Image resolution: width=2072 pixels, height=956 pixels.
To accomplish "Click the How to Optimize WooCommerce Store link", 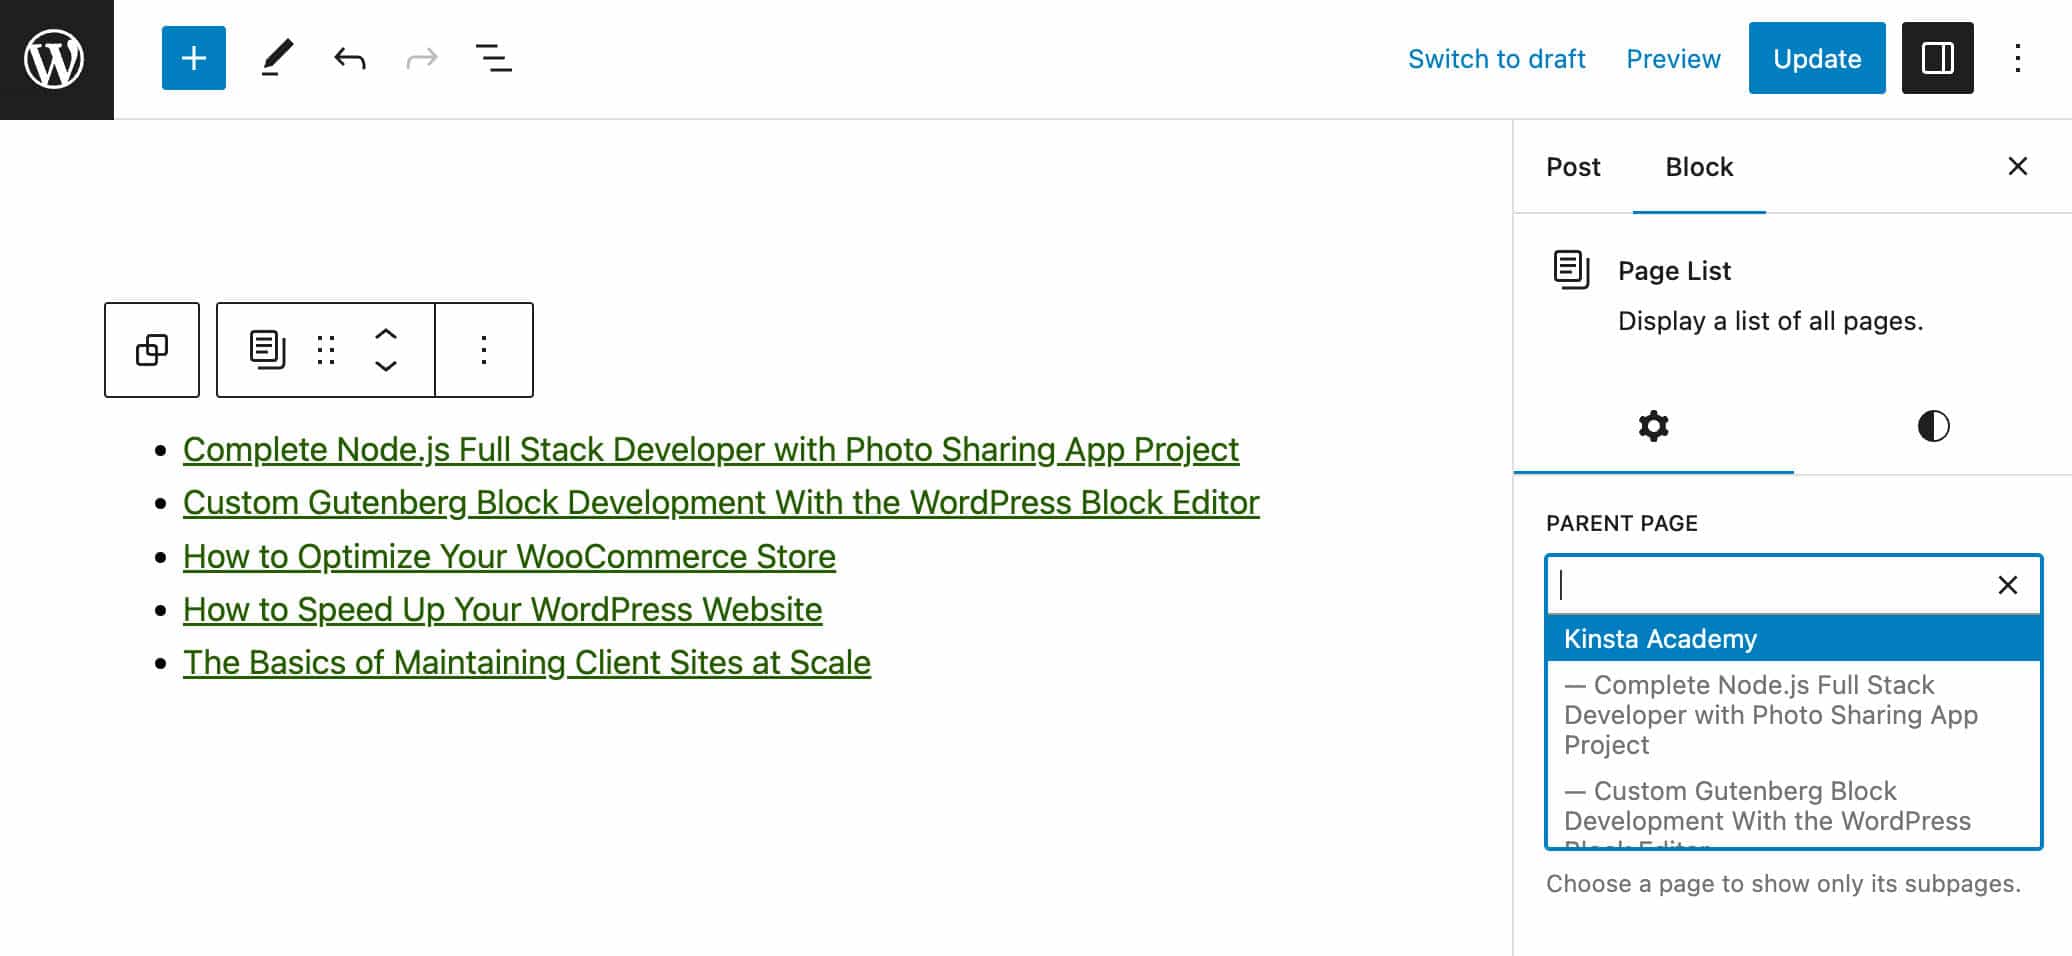I will coord(509,556).
